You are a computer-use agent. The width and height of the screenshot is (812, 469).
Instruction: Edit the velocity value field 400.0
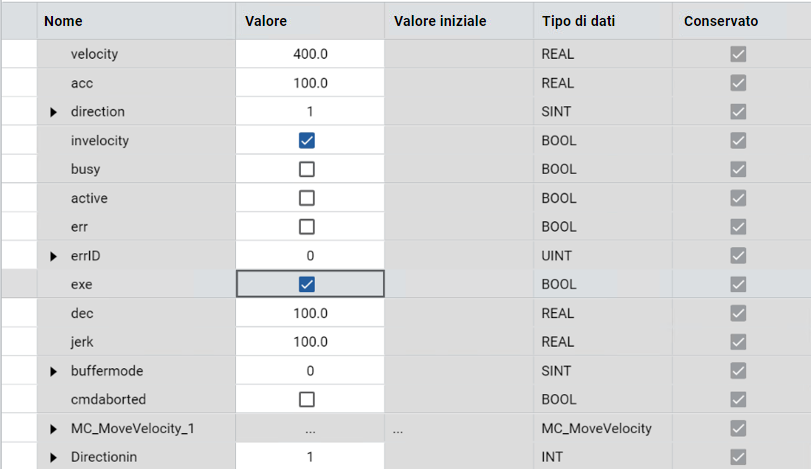[x=310, y=54]
